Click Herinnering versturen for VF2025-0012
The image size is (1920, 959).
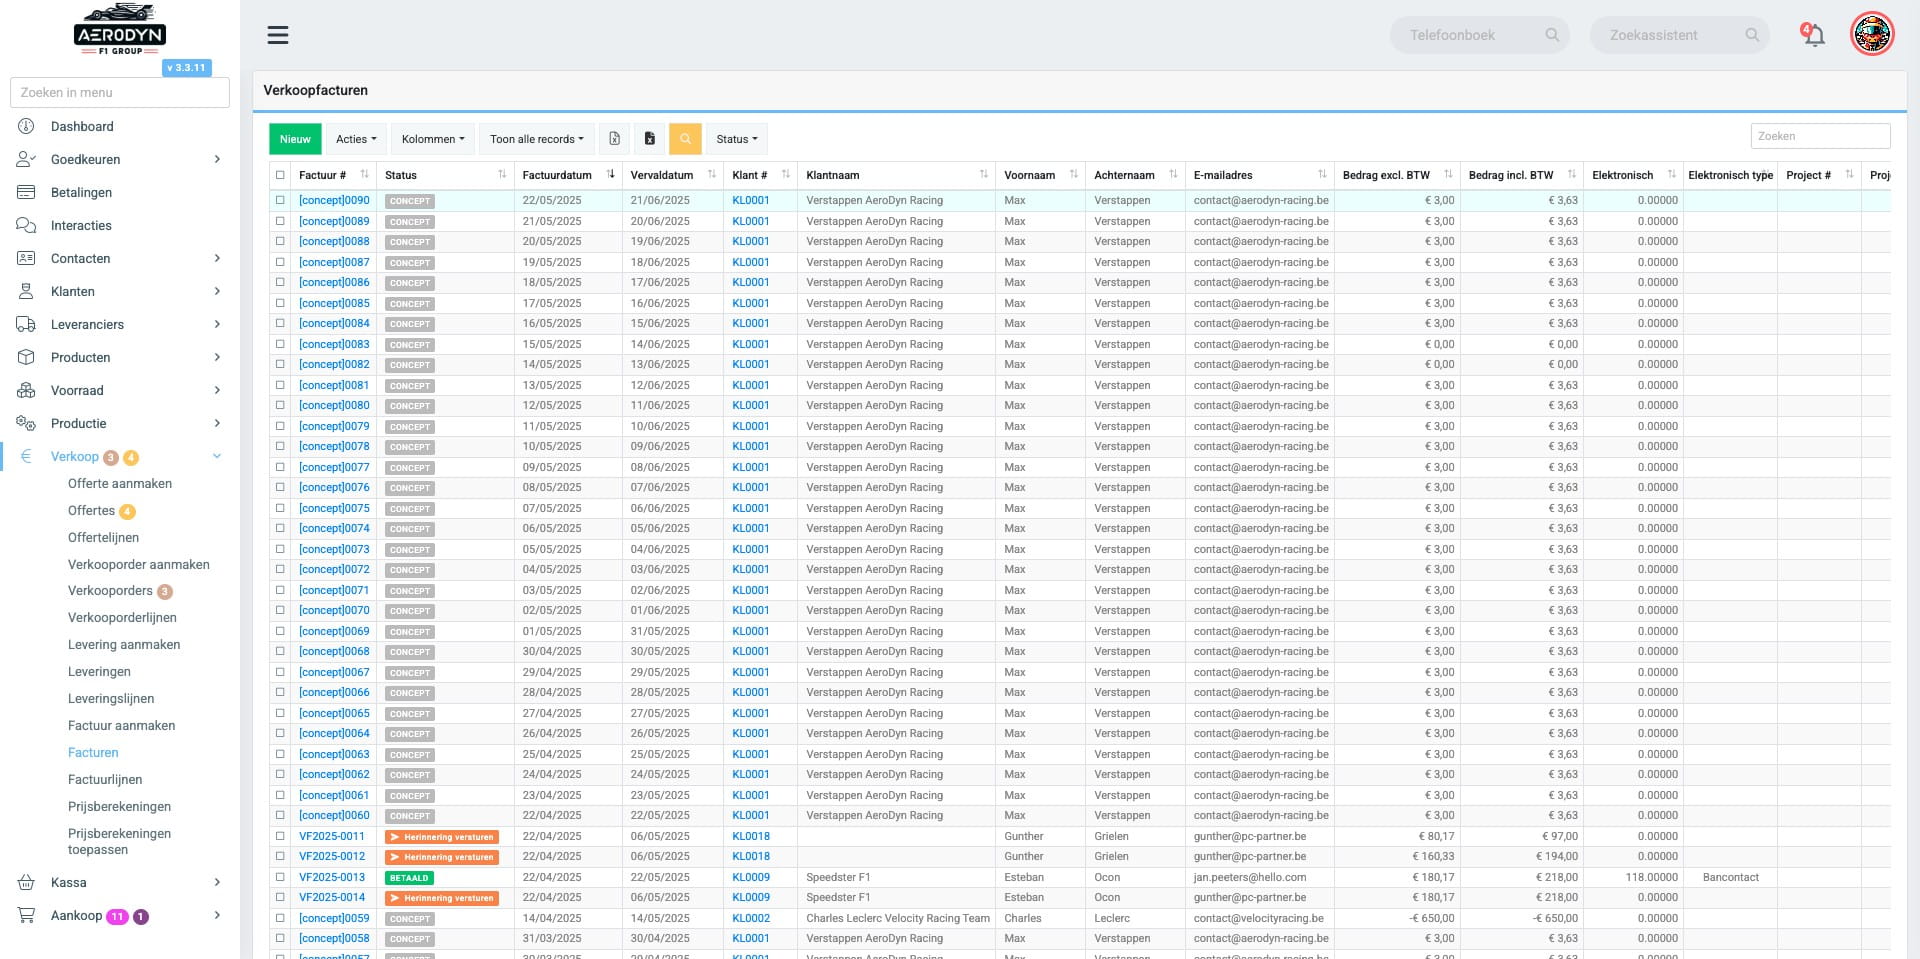point(442,857)
